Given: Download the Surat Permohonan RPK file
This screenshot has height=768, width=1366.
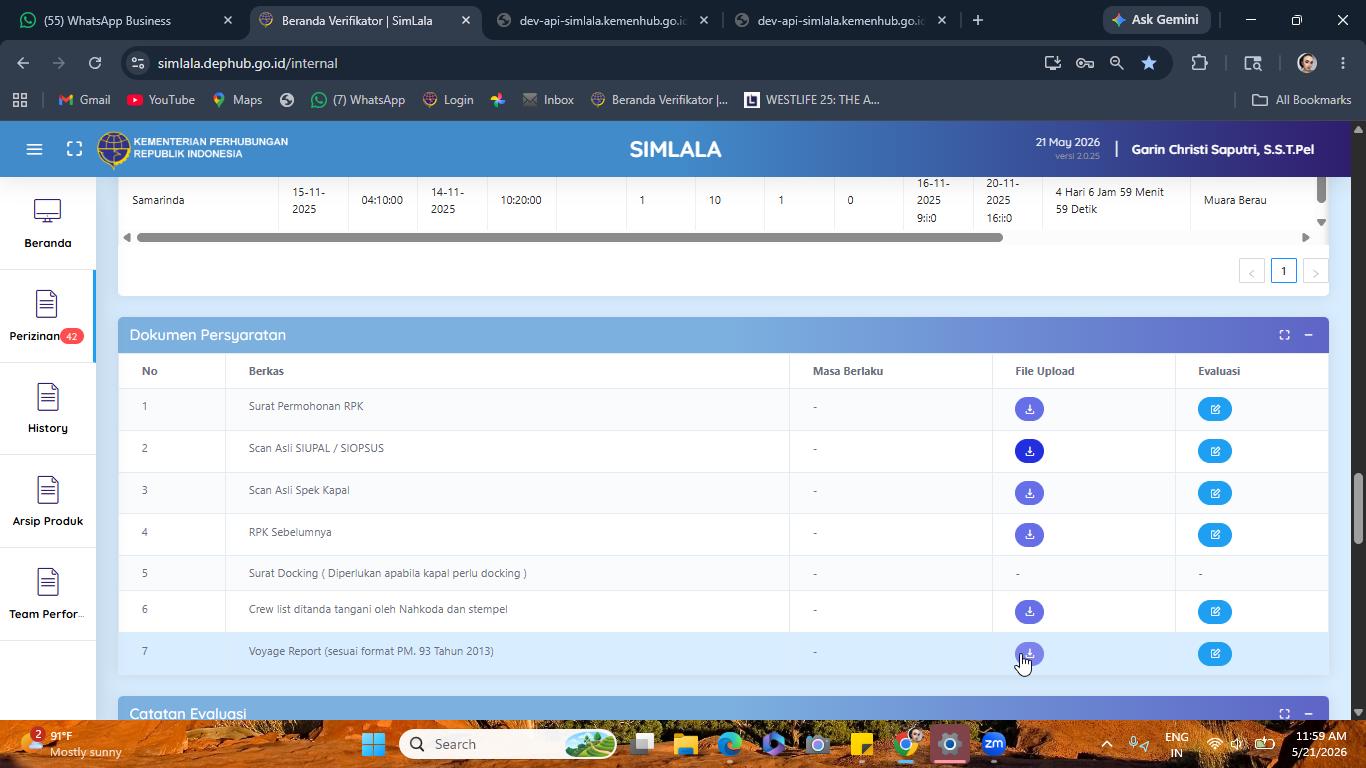Looking at the screenshot, I should (1029, 409).
